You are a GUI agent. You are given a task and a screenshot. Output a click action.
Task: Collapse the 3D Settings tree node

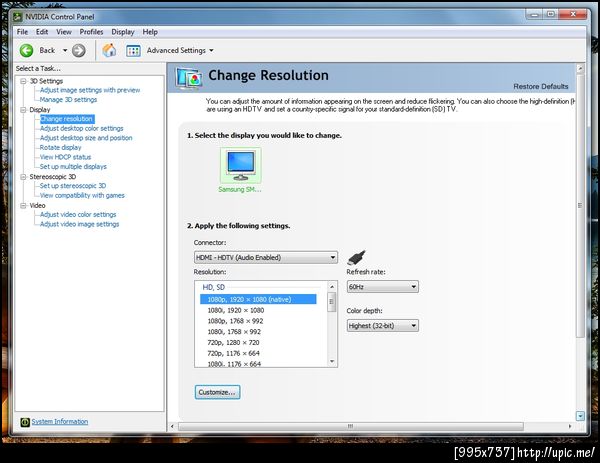click(23, 81)
